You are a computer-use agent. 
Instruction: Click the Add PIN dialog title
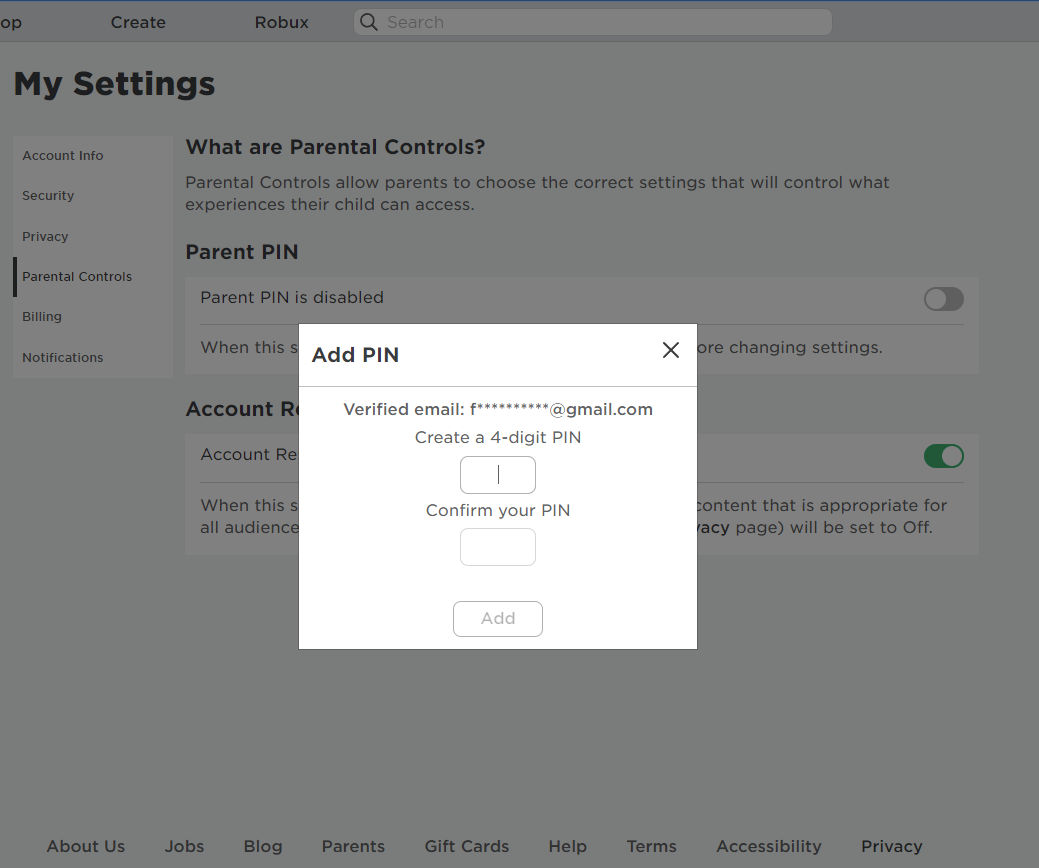point(355,354)
